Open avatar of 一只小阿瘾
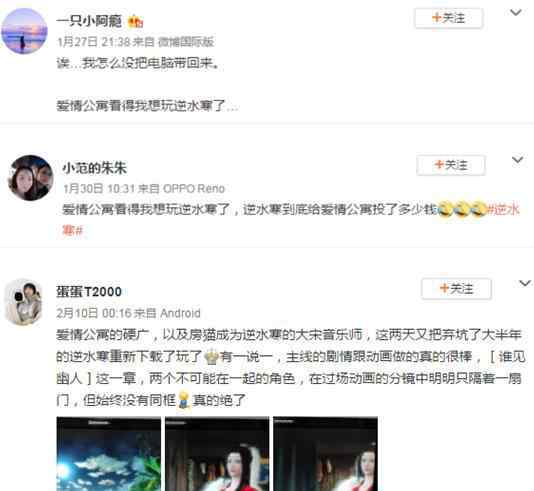Screen dimensions: 534x491 [25, 31]
